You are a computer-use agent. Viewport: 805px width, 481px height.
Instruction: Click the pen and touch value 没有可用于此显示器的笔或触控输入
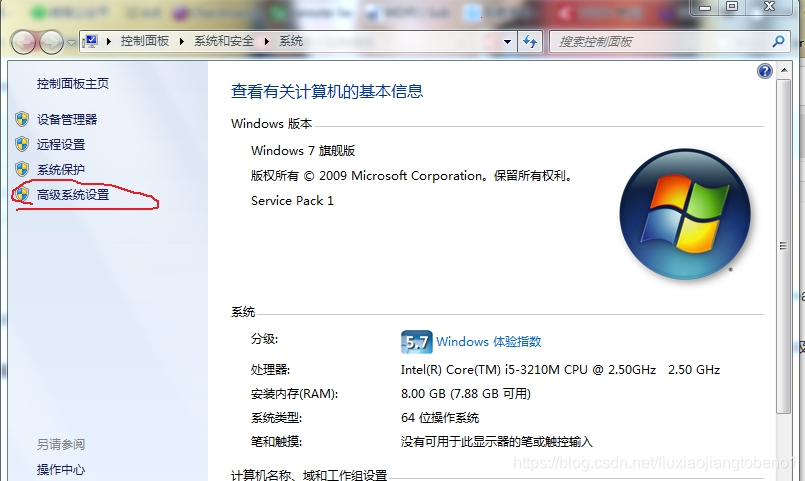point(496,442)
